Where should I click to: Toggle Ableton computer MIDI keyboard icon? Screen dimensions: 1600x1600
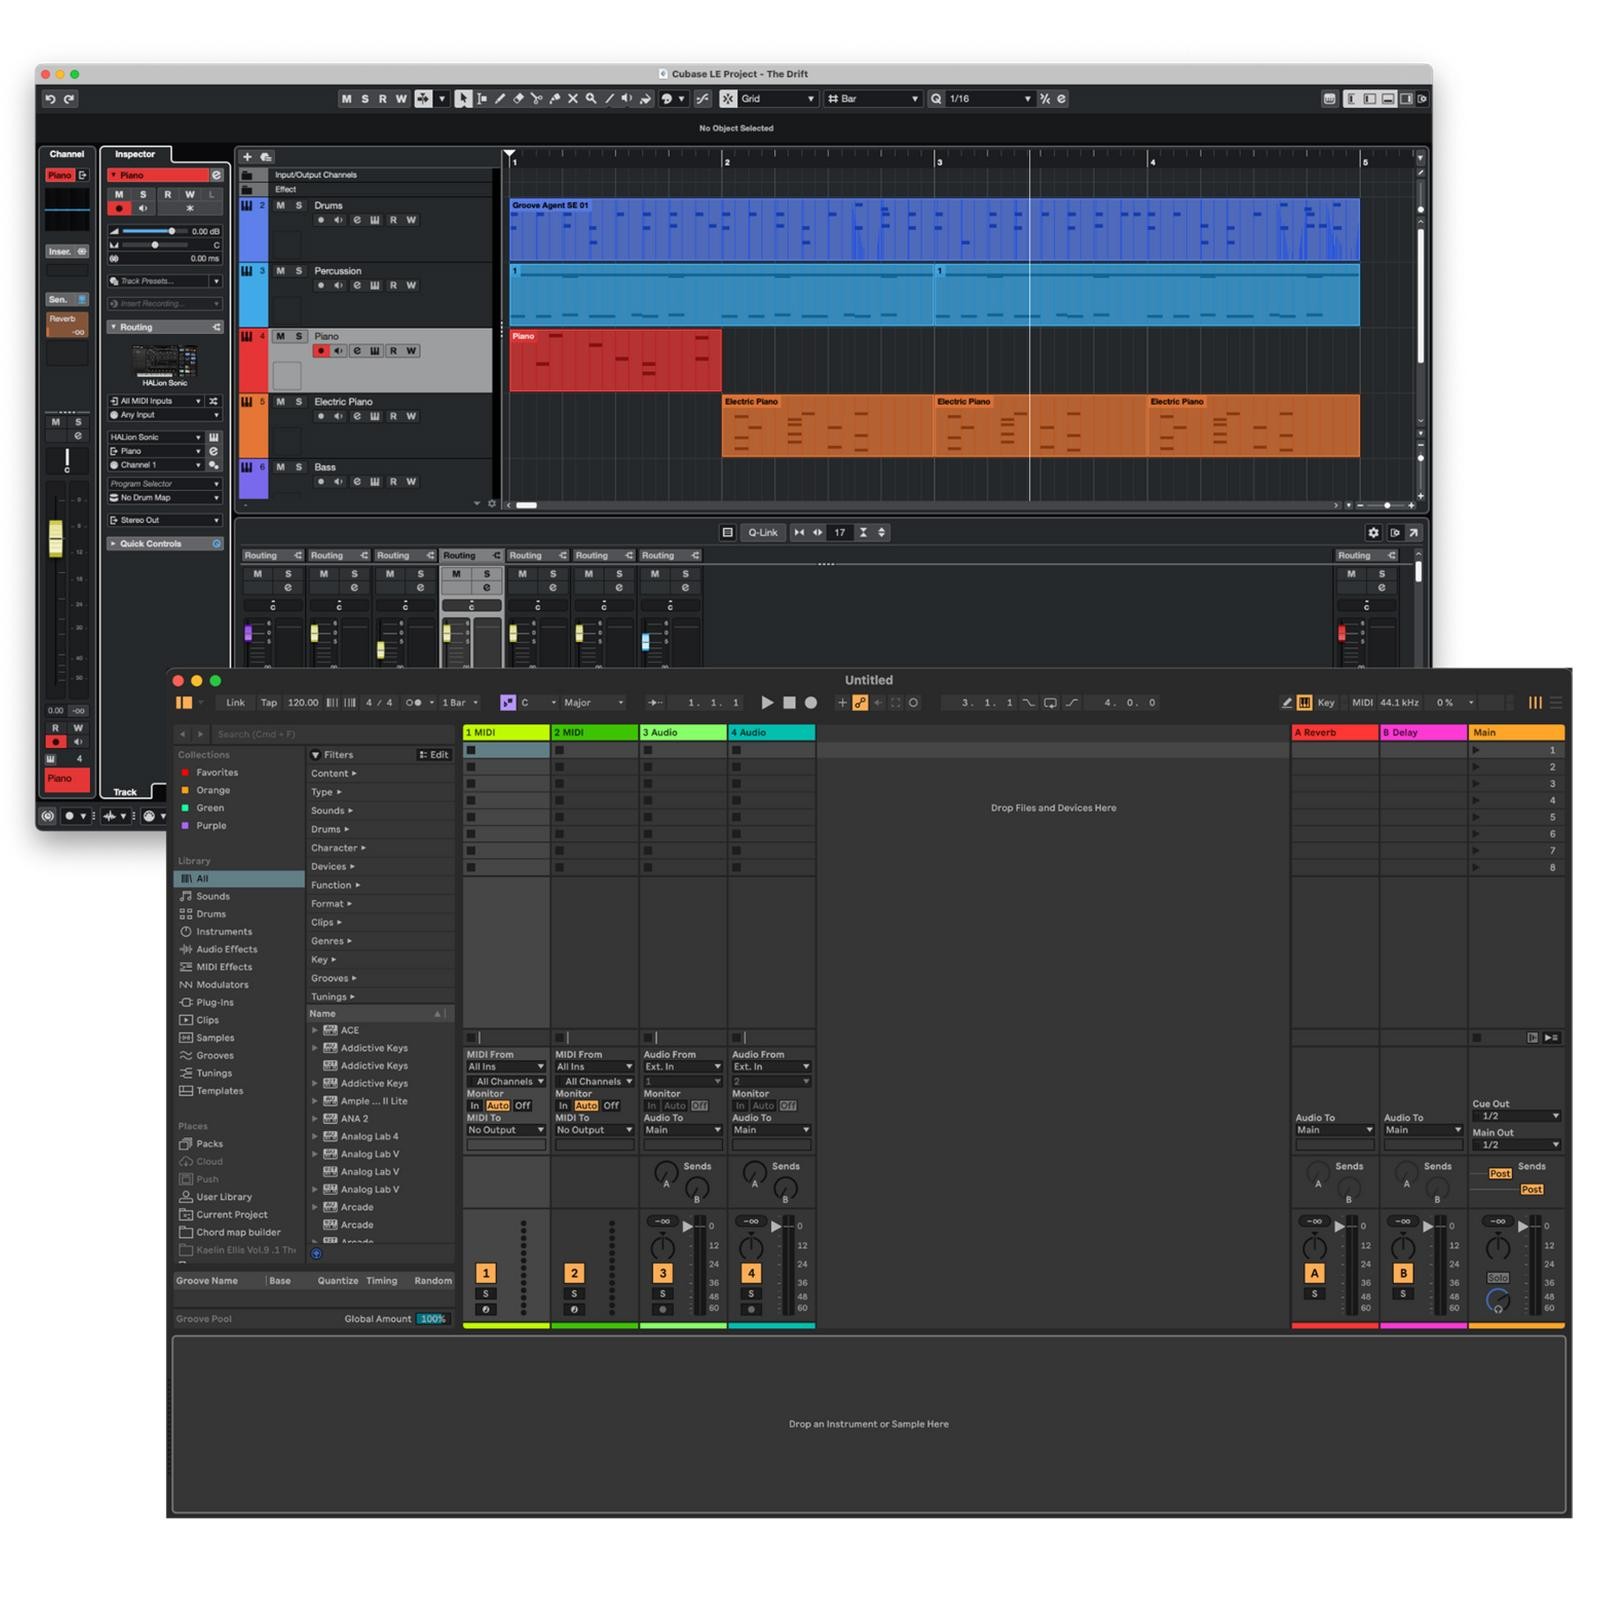pyautogui.click(x=1304, y=703)
